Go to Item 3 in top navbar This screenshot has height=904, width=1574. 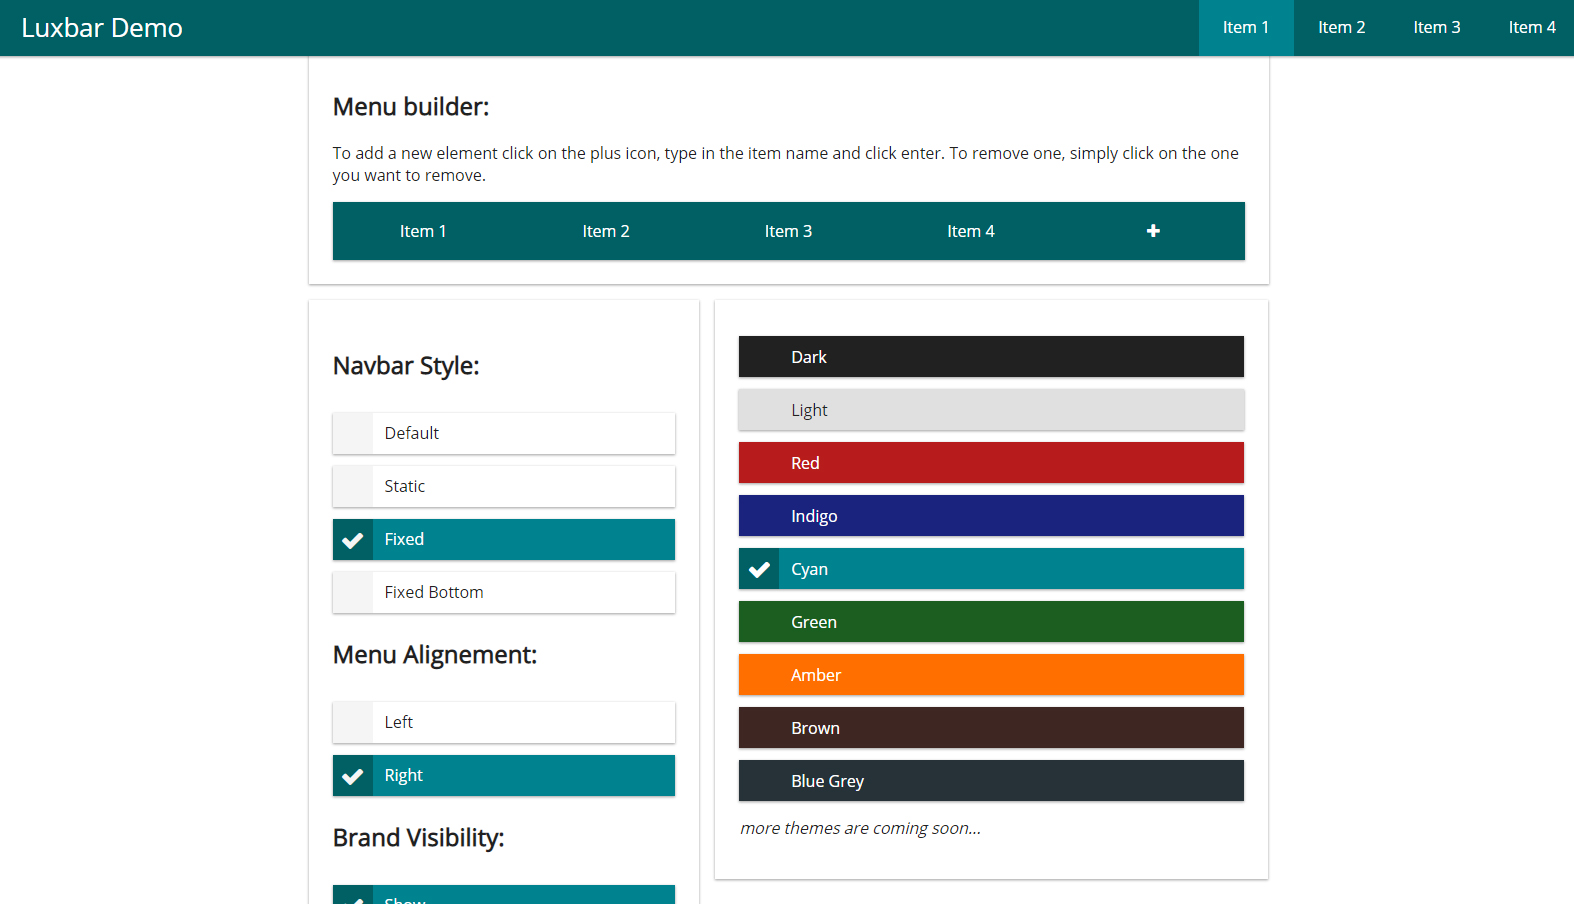pyautogui.click(x=1436, y=28)
